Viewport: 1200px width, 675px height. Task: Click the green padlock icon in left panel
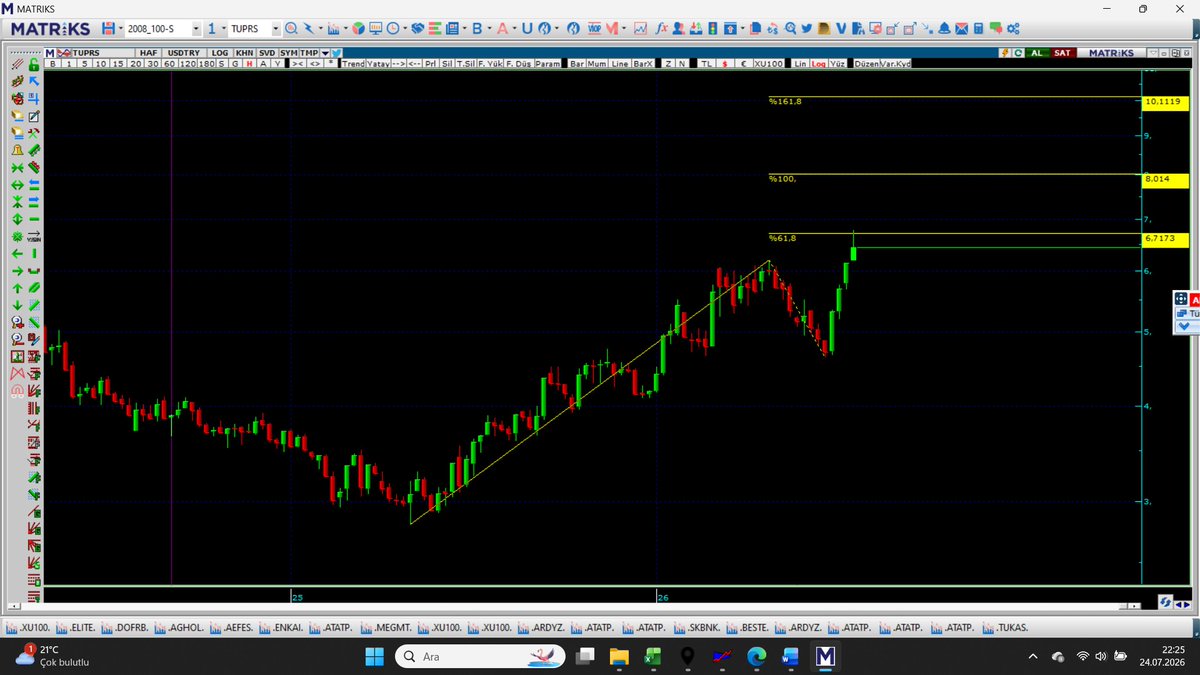click(x=34, y=65)
